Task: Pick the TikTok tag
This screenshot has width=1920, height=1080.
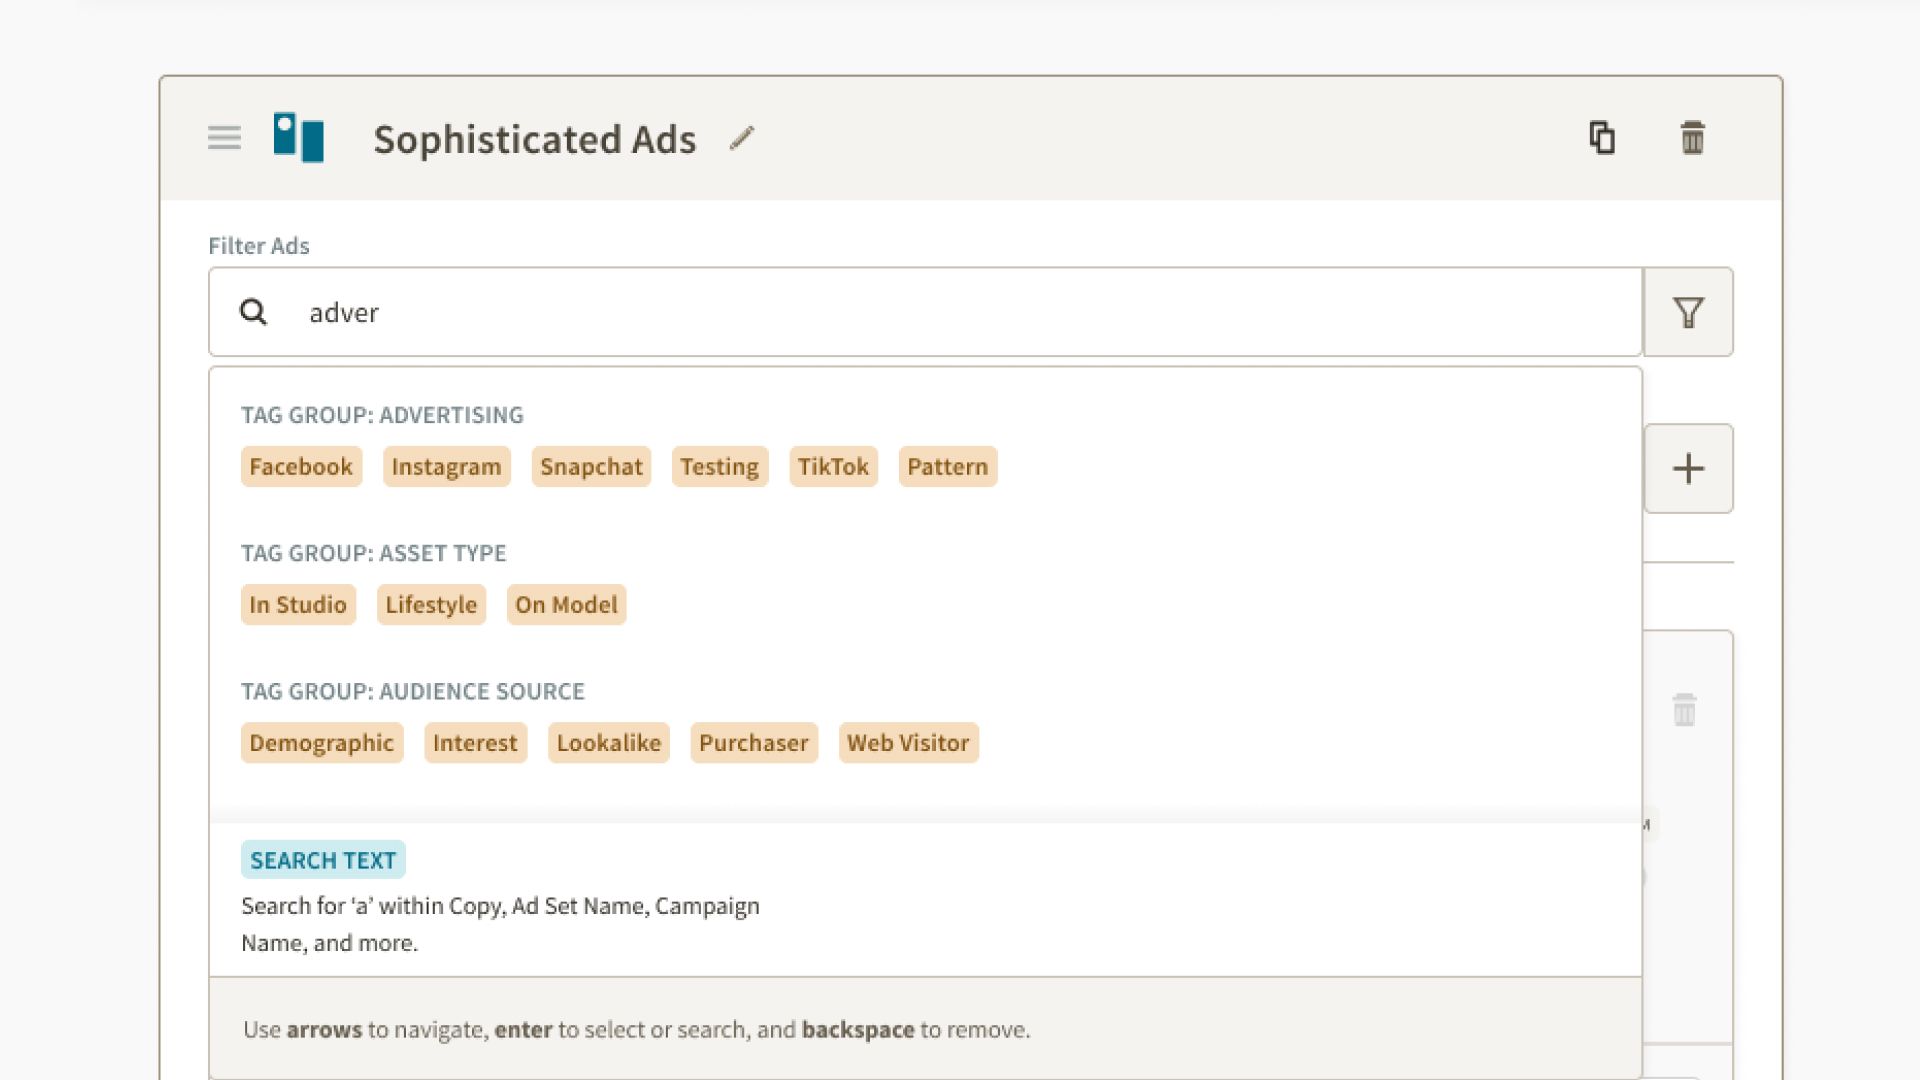Action: (833, 467)
